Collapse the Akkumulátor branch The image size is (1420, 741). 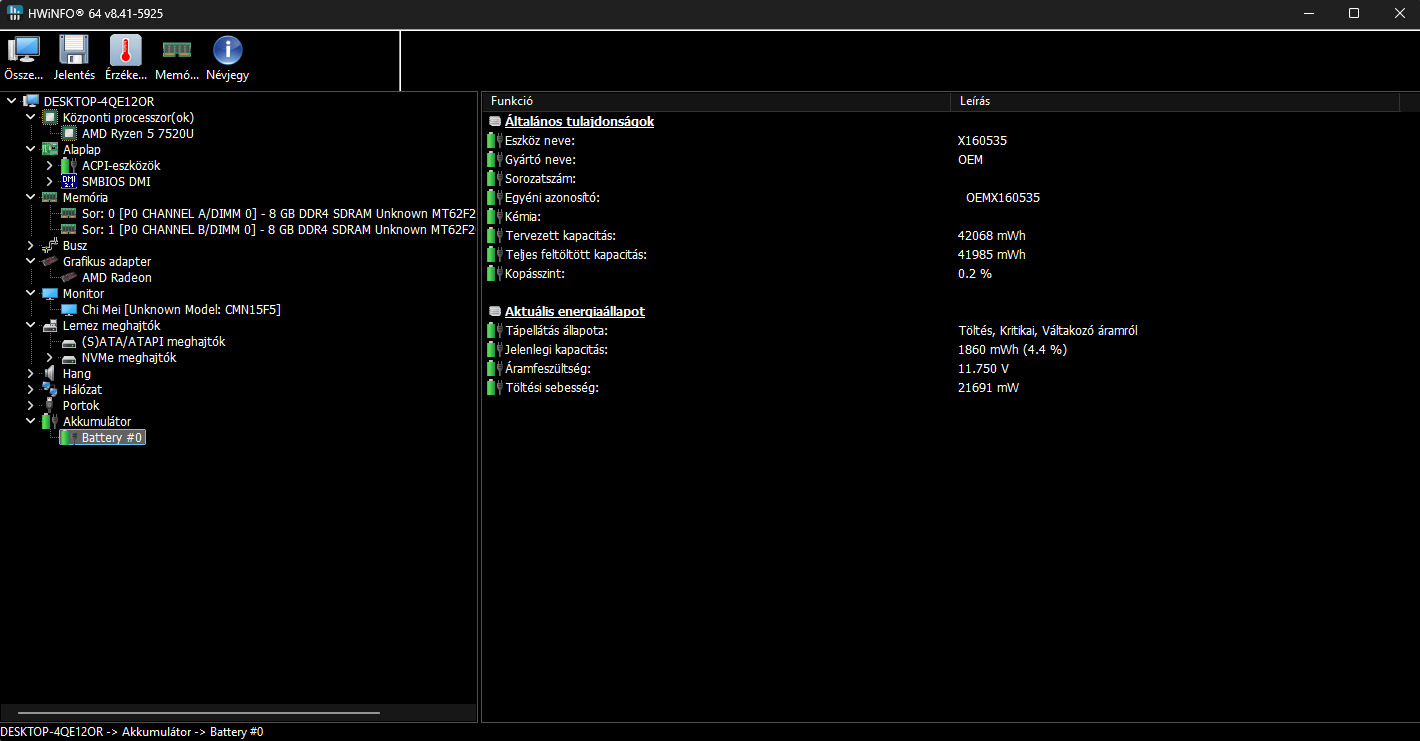pyautogui.click(x=31, y=421)
